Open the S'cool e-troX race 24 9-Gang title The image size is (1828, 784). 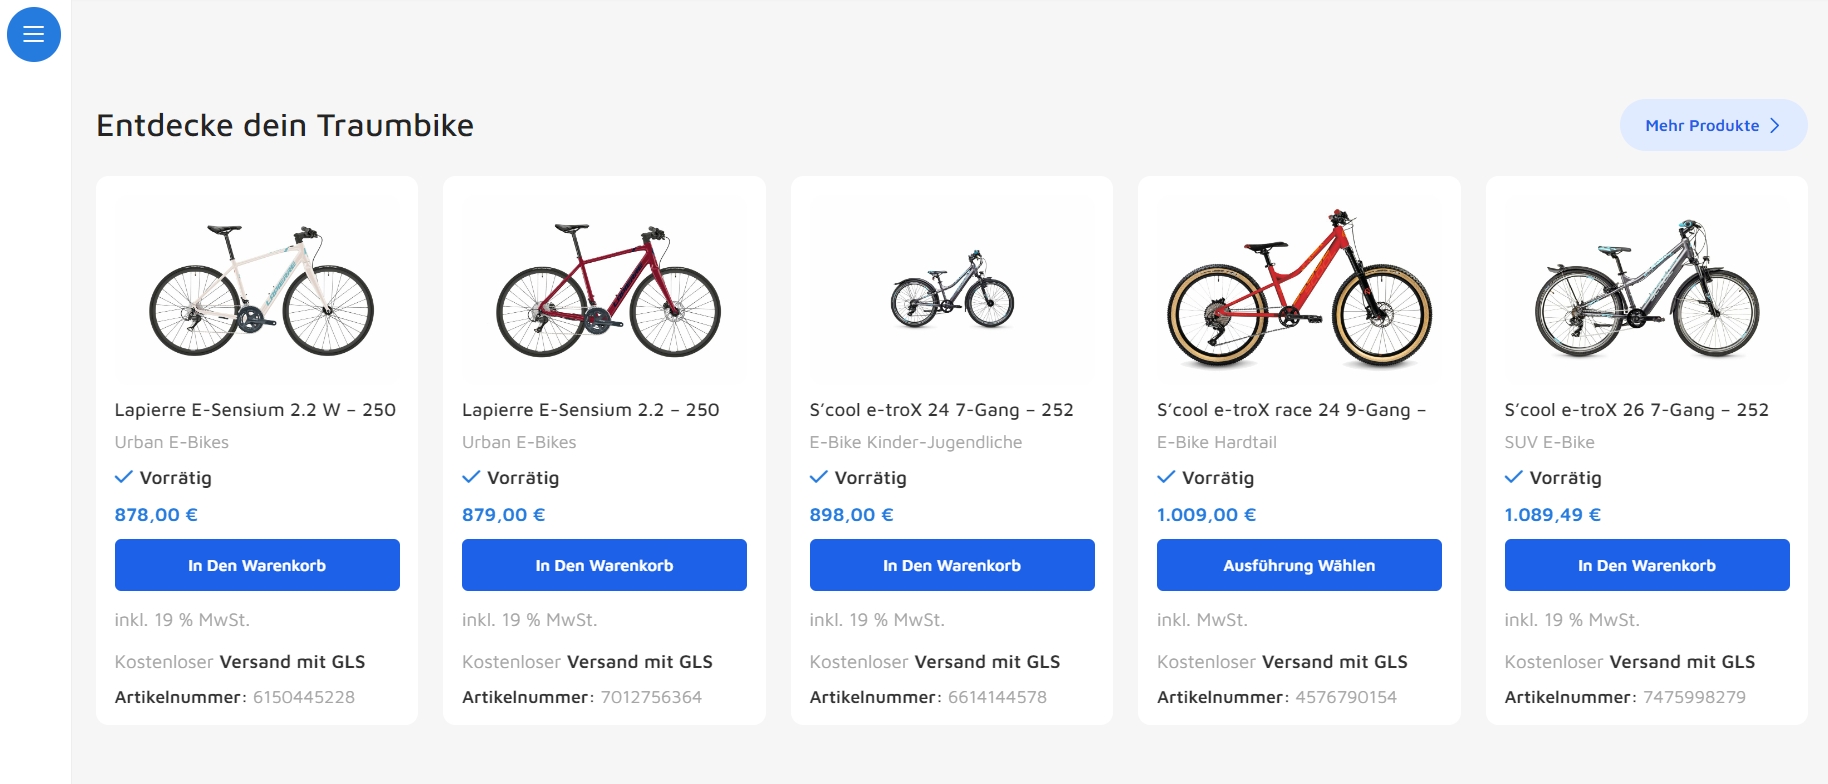click(1291, 410)
